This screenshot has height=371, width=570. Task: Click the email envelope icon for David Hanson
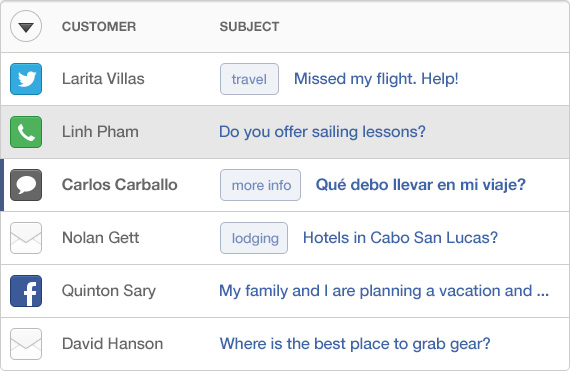click(x=26, y=344)
